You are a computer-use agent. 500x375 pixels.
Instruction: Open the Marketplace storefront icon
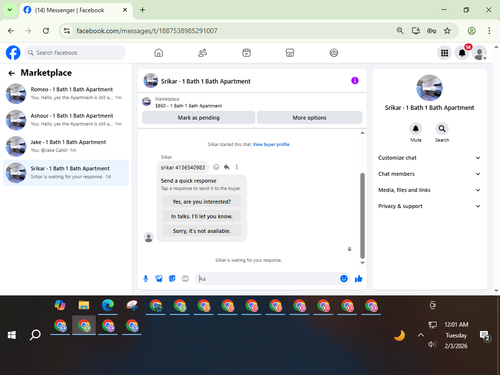[x=290, y=53]
